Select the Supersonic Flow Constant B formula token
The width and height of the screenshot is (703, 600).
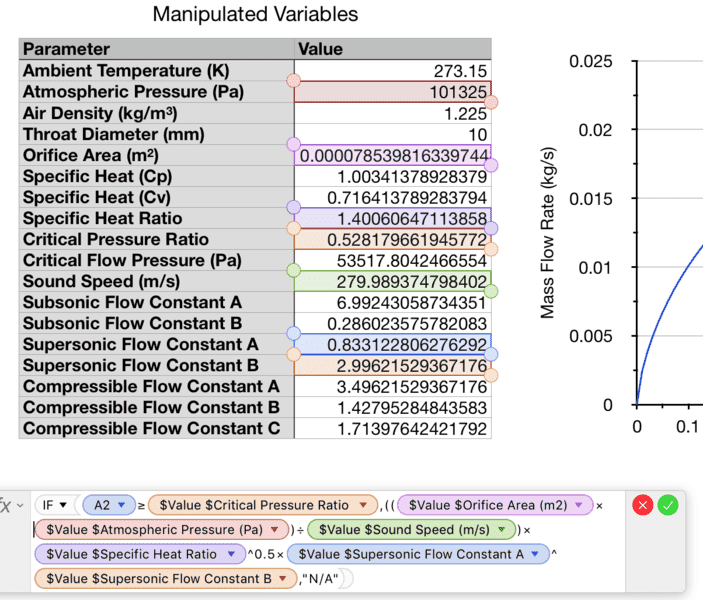[158, 577]
